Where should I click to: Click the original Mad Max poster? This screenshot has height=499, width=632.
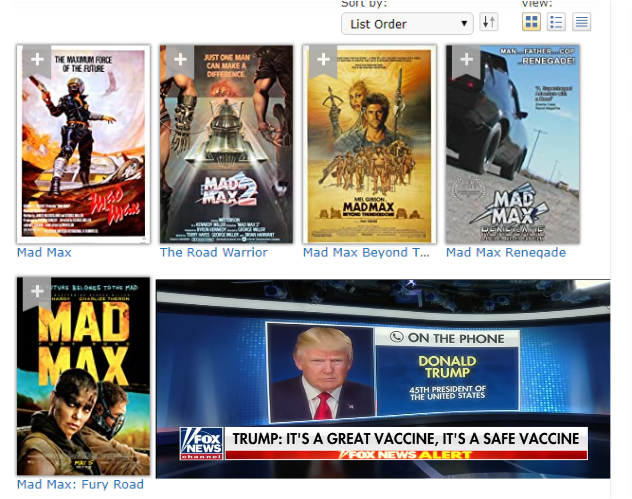coord(83,144)
